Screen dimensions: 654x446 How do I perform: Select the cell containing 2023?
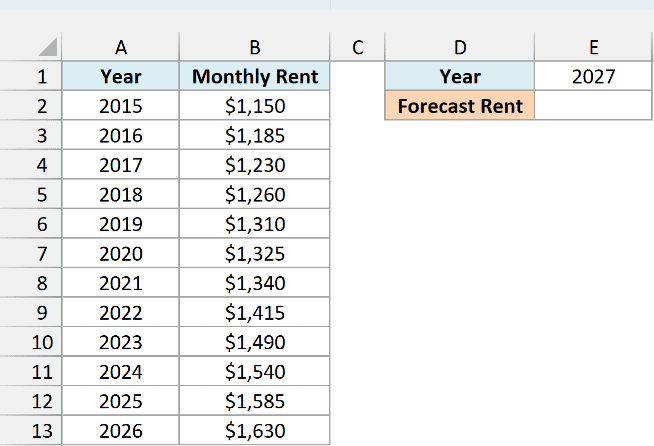click(x=121, y=342)
